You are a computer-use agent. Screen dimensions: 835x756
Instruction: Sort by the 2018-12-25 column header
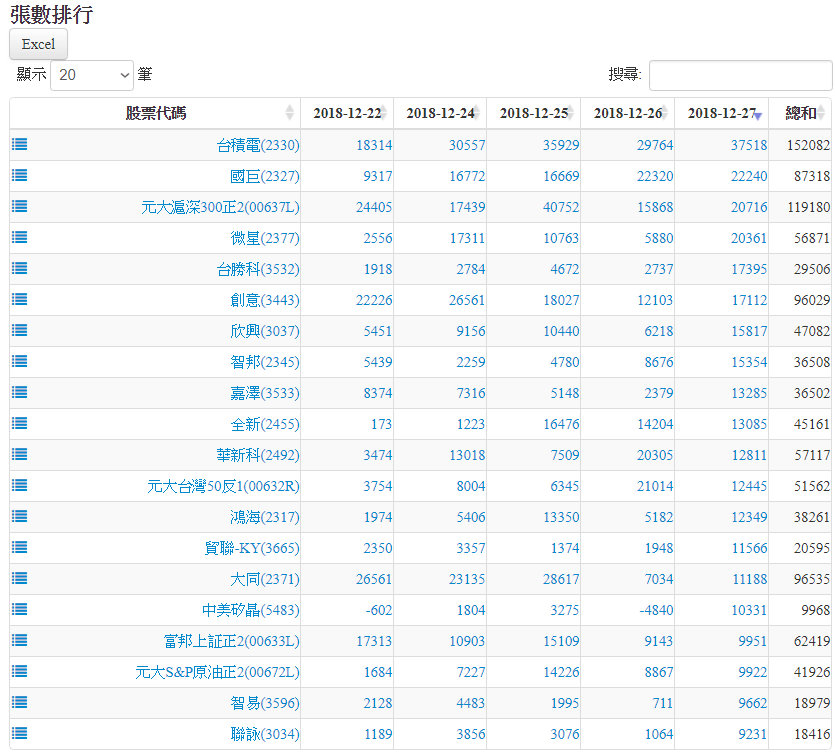point(533,113)
